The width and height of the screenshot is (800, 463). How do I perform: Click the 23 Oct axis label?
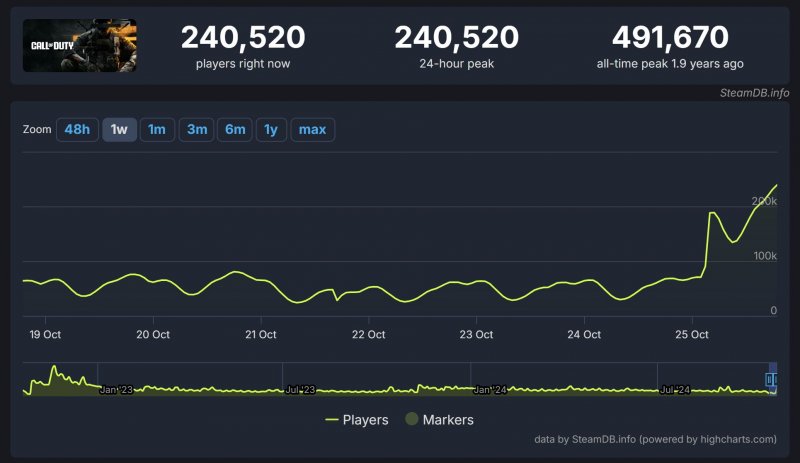(x=476, y=334)
